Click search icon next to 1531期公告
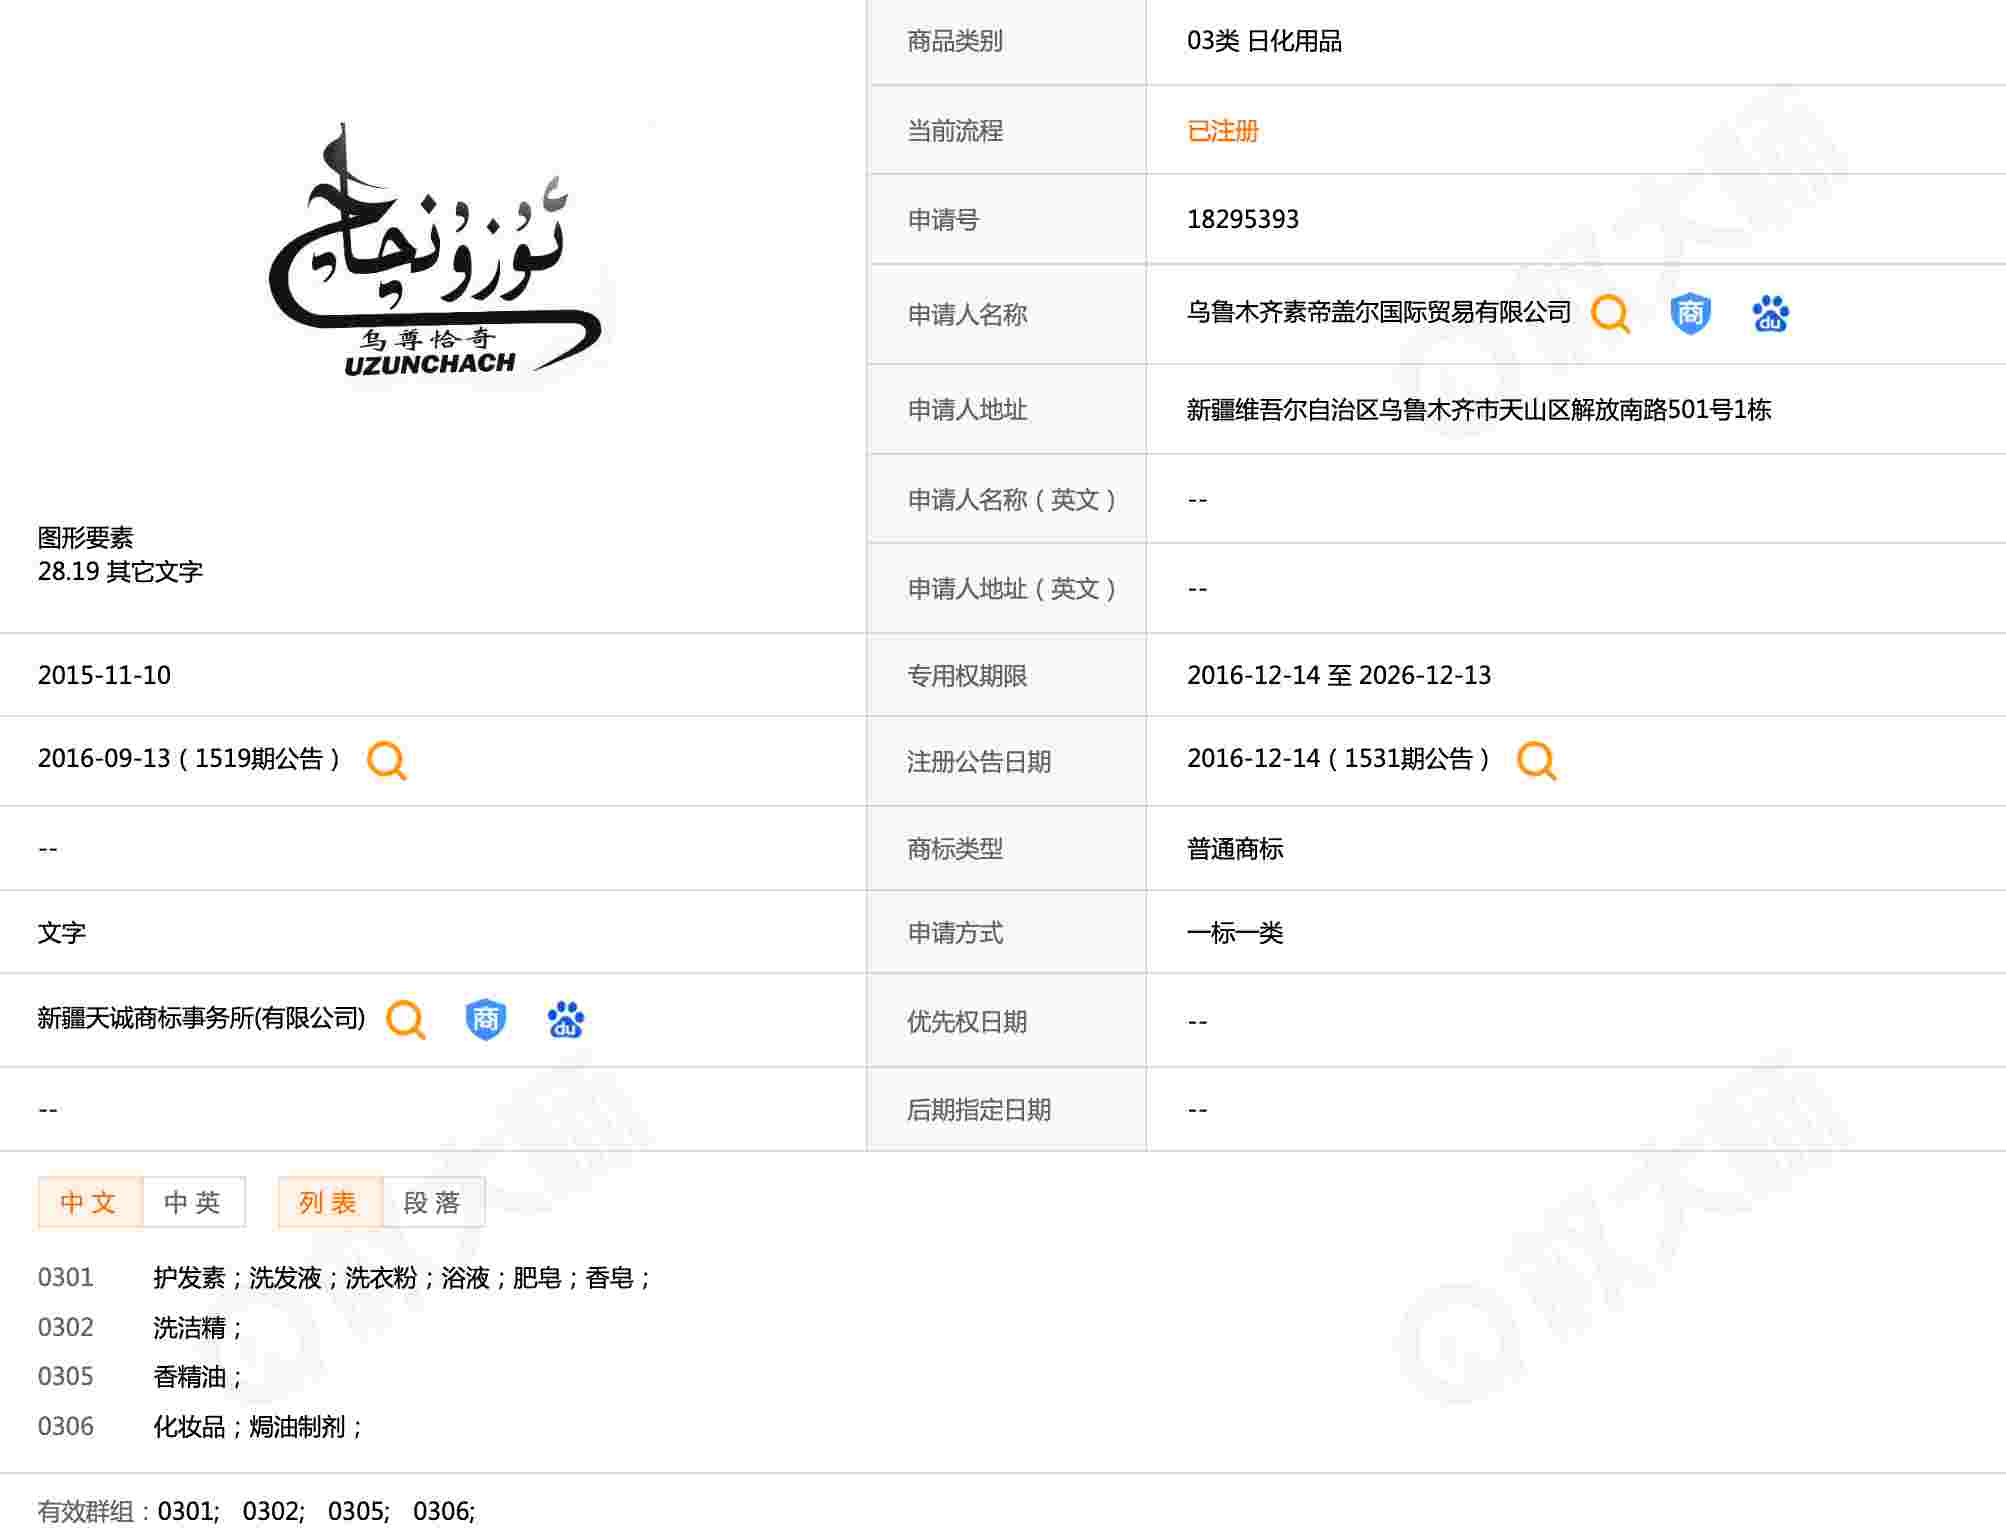The height and width of the screenshot is (1538, 2006). coord(1536,760)
